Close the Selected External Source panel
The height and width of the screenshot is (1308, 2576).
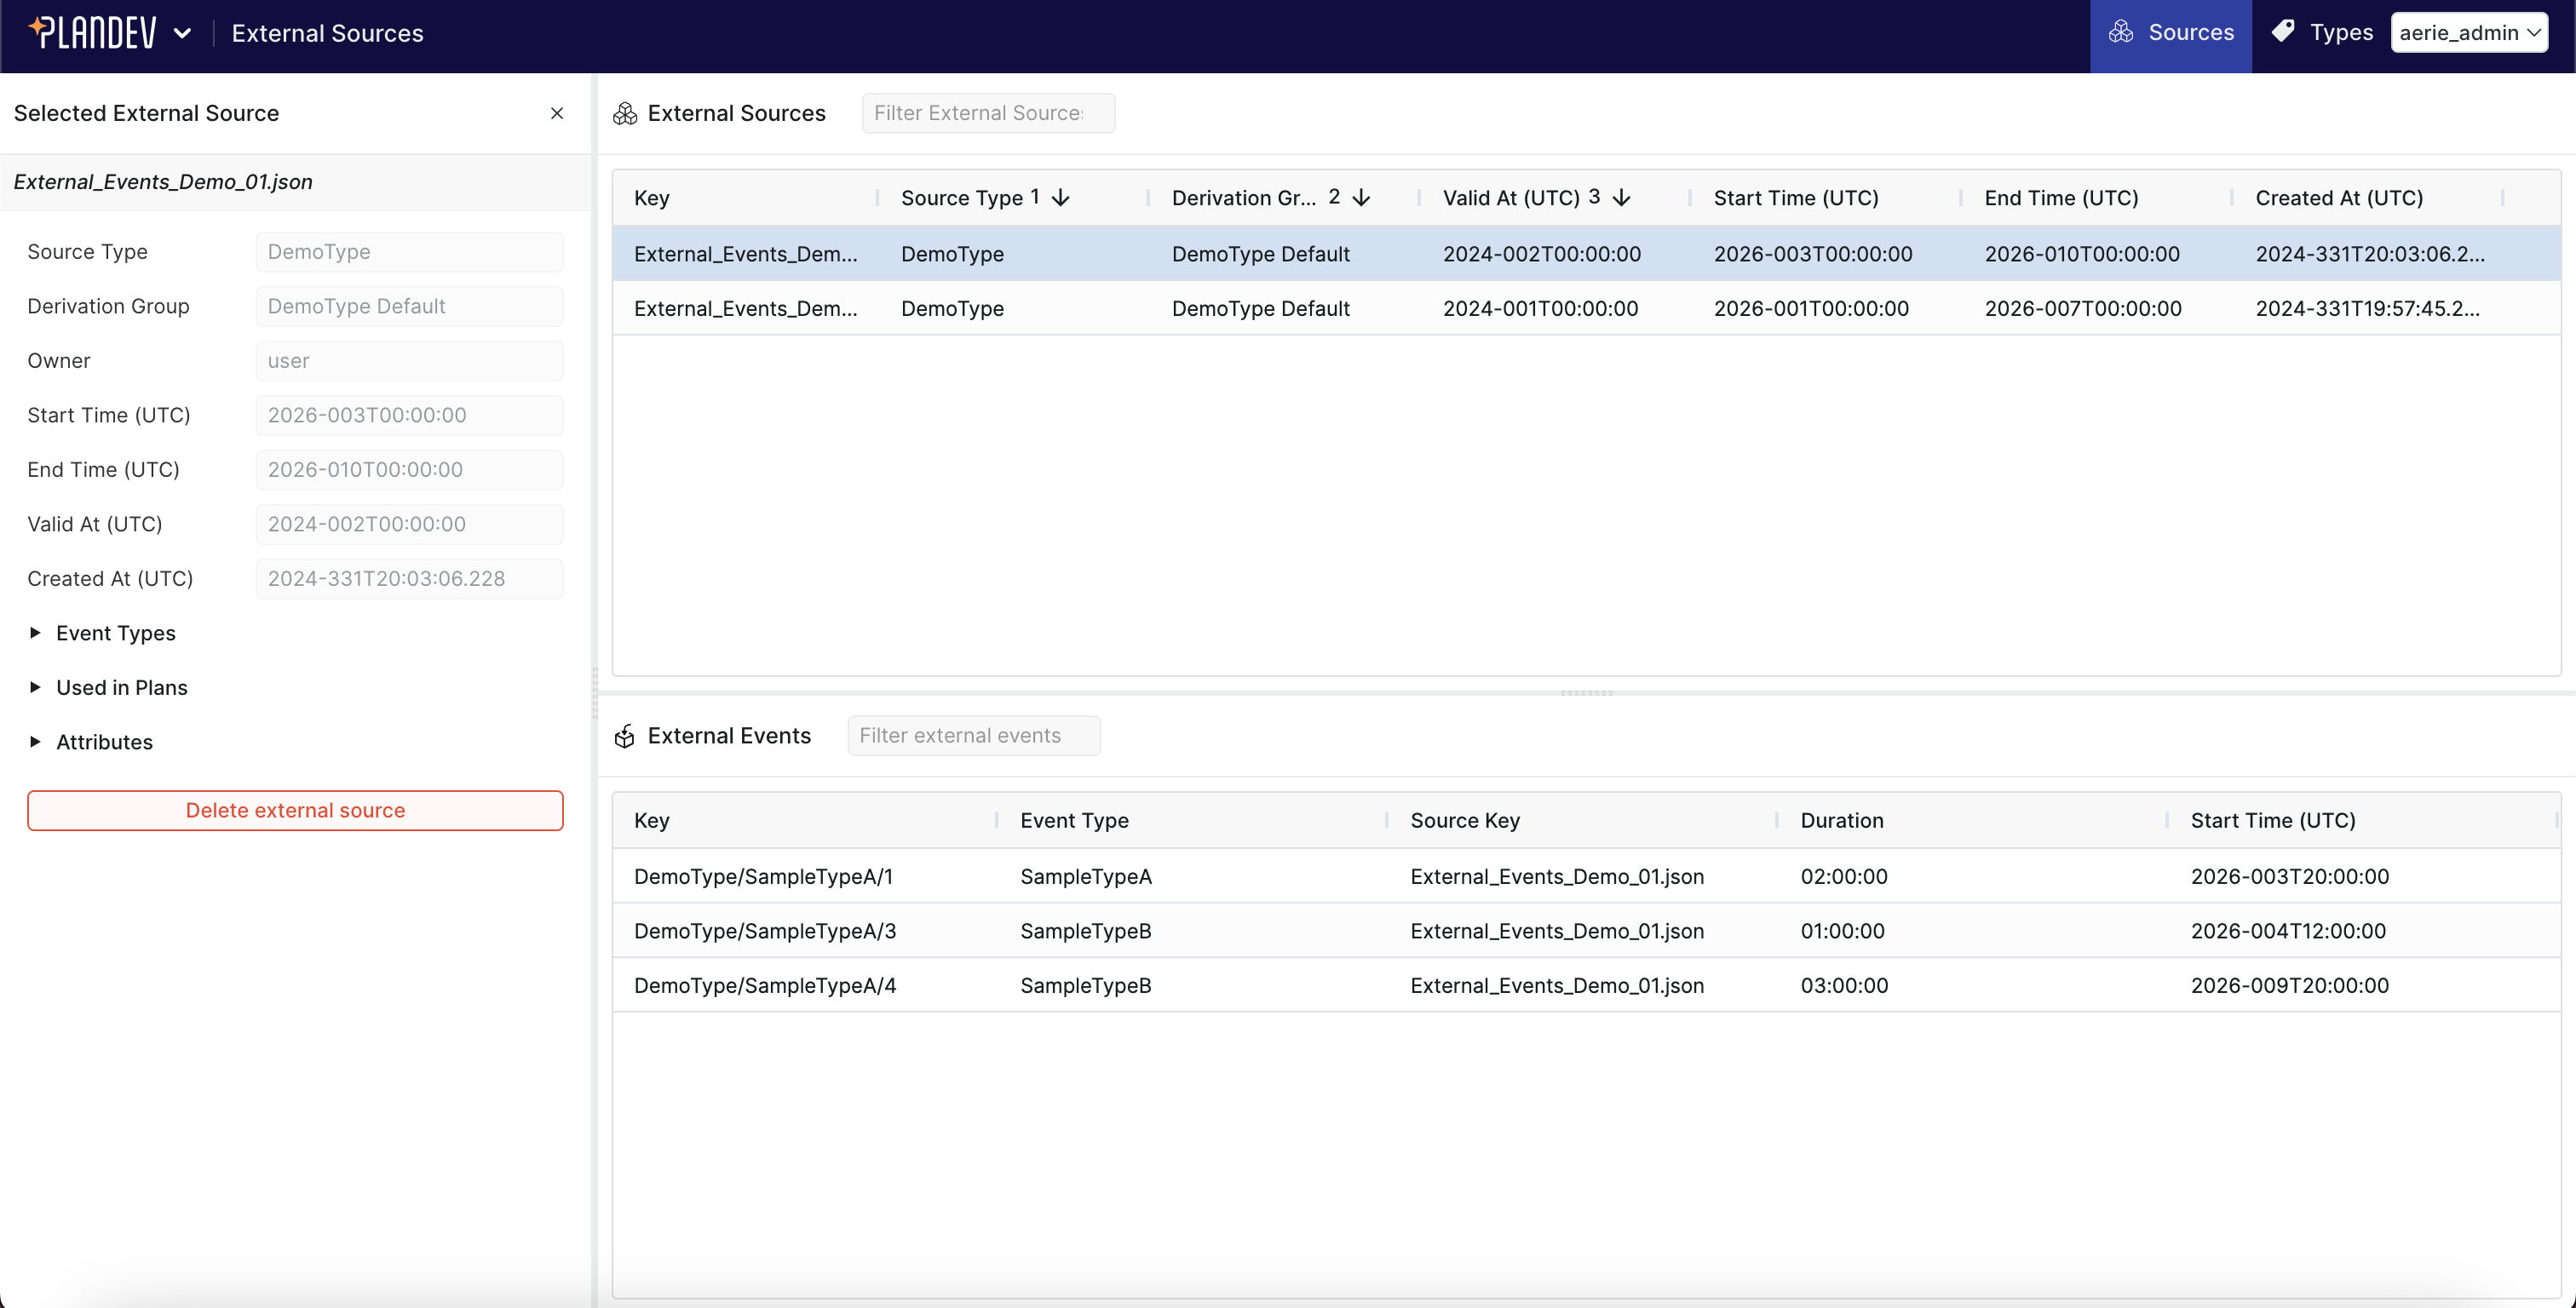557,113
